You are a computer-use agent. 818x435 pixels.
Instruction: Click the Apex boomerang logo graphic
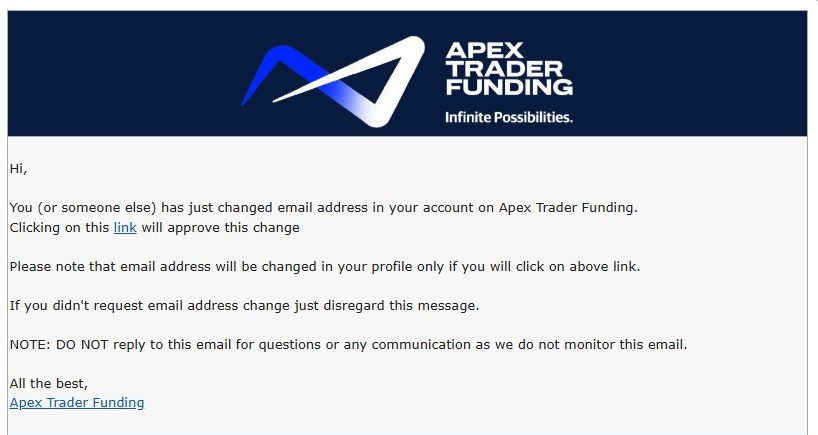pos(333,81)
